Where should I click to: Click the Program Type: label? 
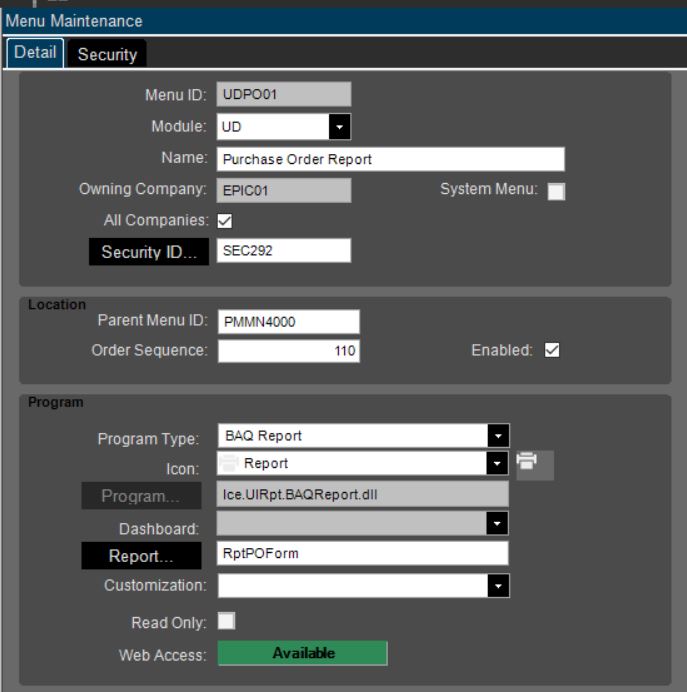point(148,439)
